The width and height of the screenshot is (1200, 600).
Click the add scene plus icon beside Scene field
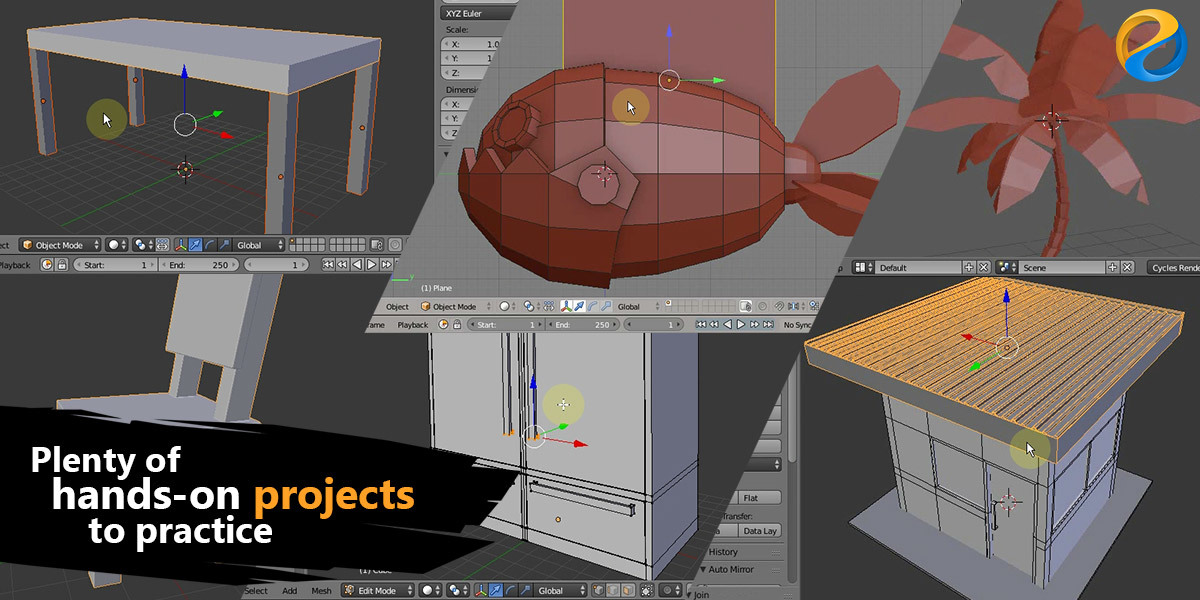click(1112, 268)
